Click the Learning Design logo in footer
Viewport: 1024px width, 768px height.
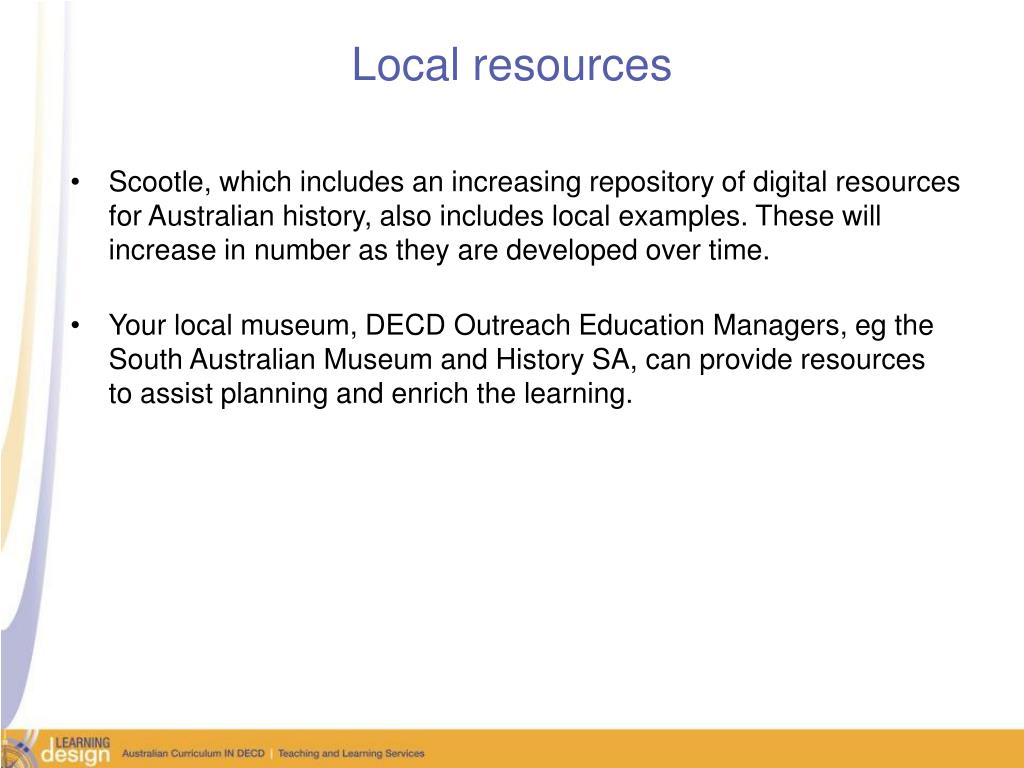click(x=56, y=748)
